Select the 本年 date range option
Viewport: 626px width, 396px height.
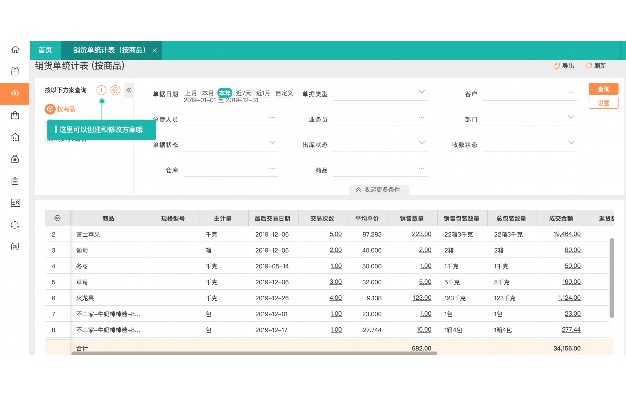coord(225,93)
